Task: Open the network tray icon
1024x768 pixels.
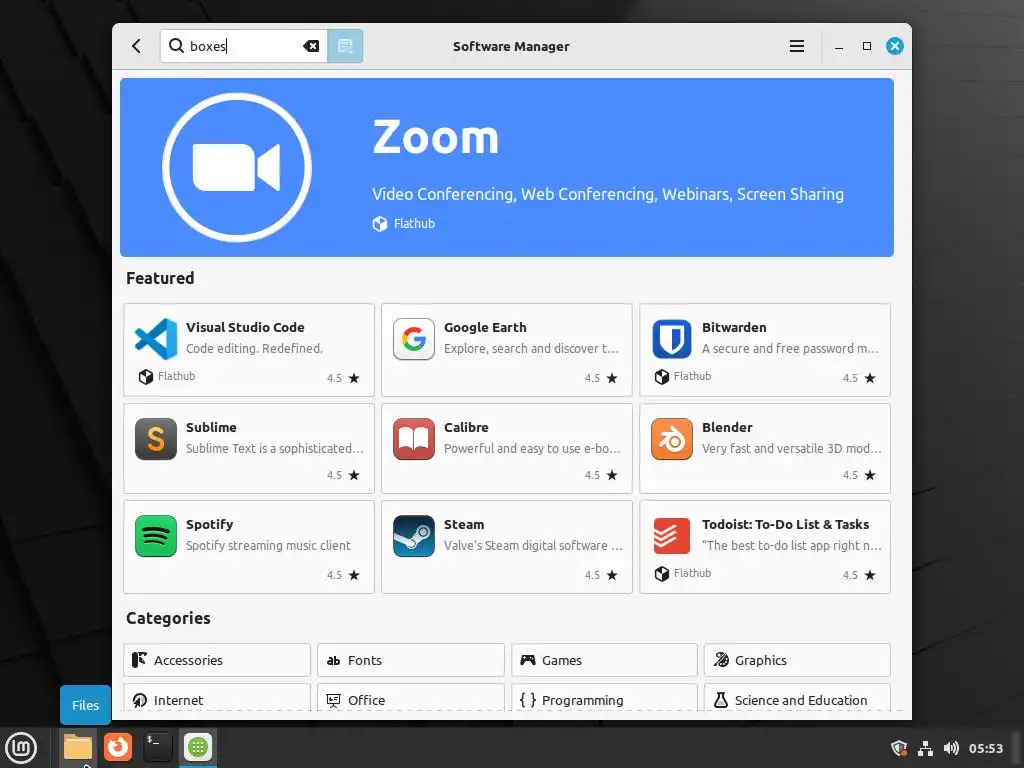Action: click(925, 748)
